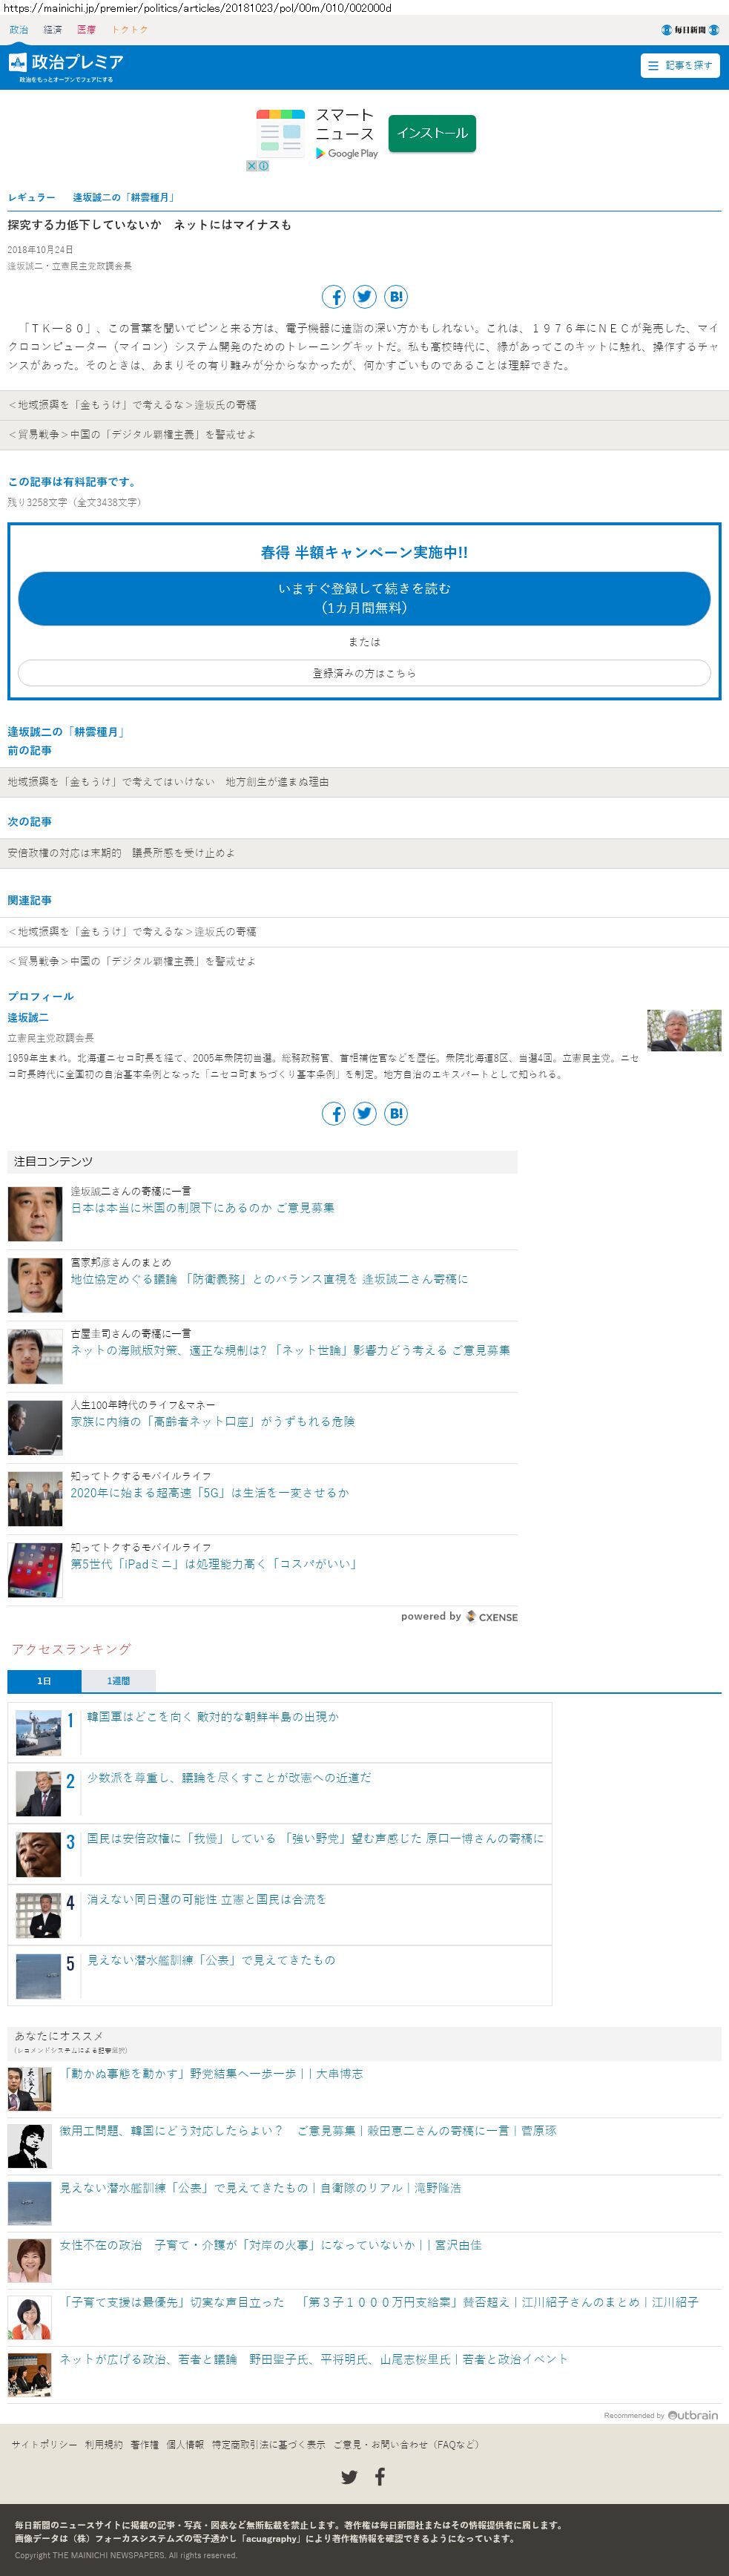Open 医療 in top navigation

point(87,30)
